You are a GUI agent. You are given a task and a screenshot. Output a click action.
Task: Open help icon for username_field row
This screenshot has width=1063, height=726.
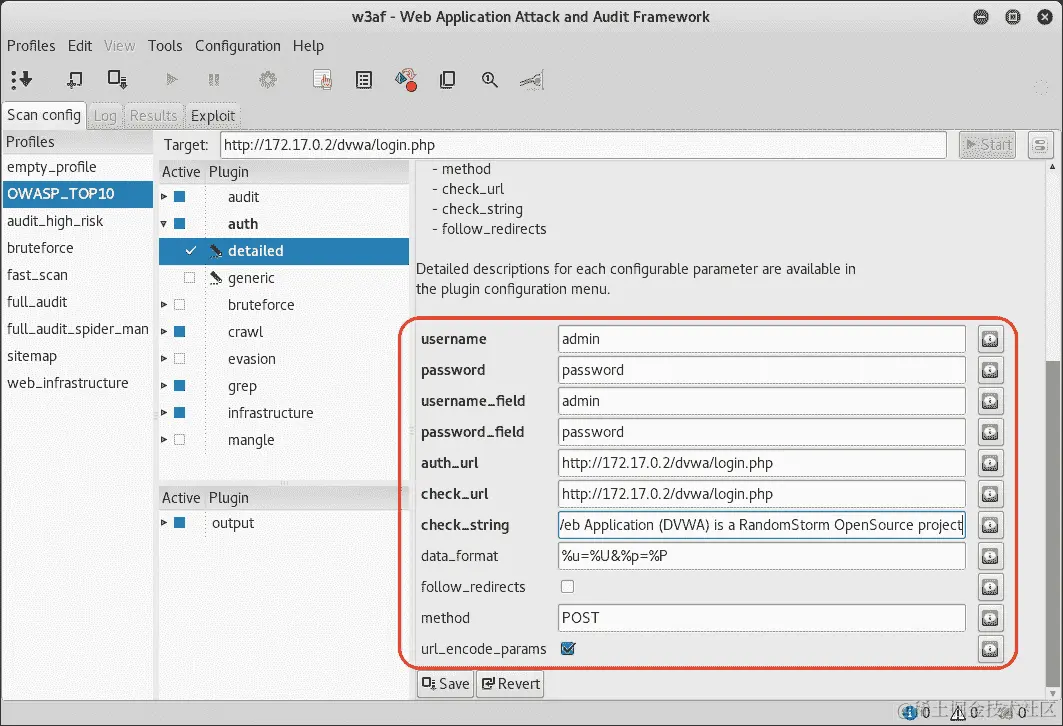990,401
